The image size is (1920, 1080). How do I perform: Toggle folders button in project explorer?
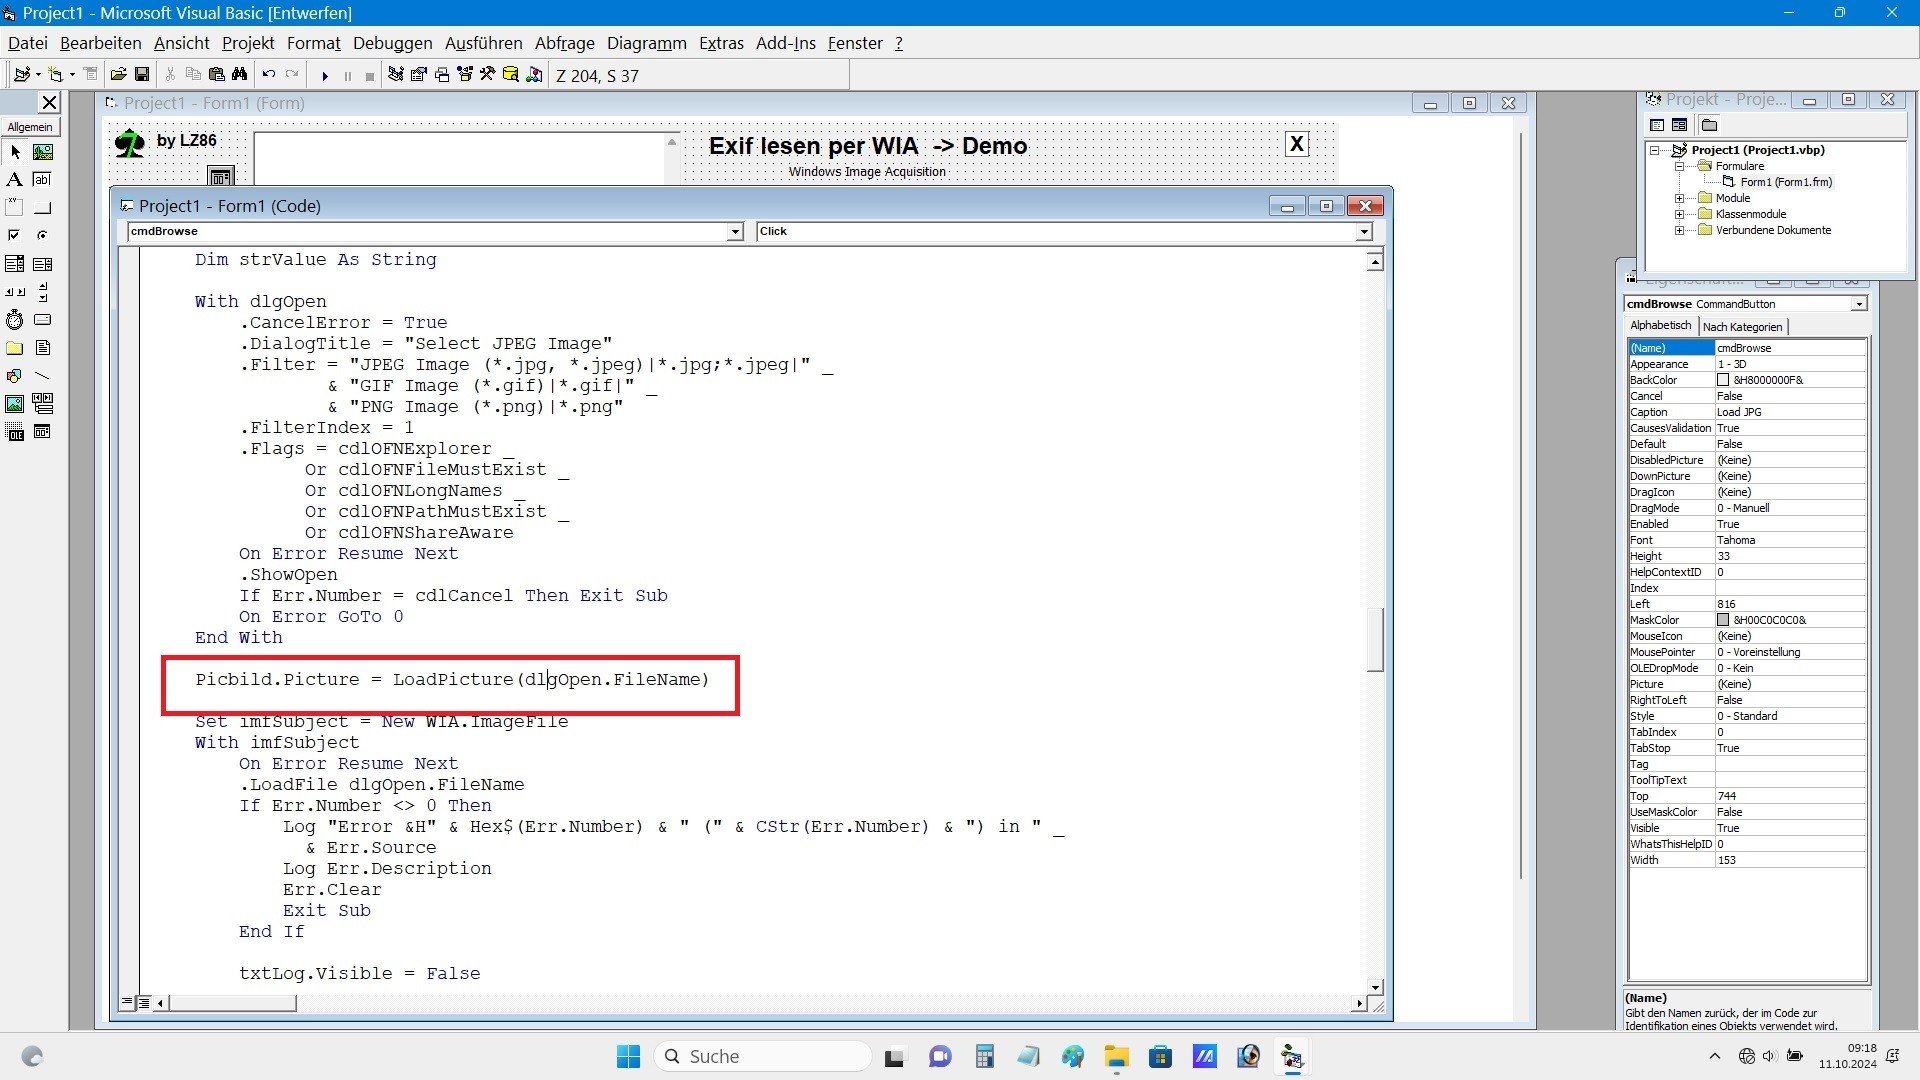pyautogui.click(x=1709, y=125)
